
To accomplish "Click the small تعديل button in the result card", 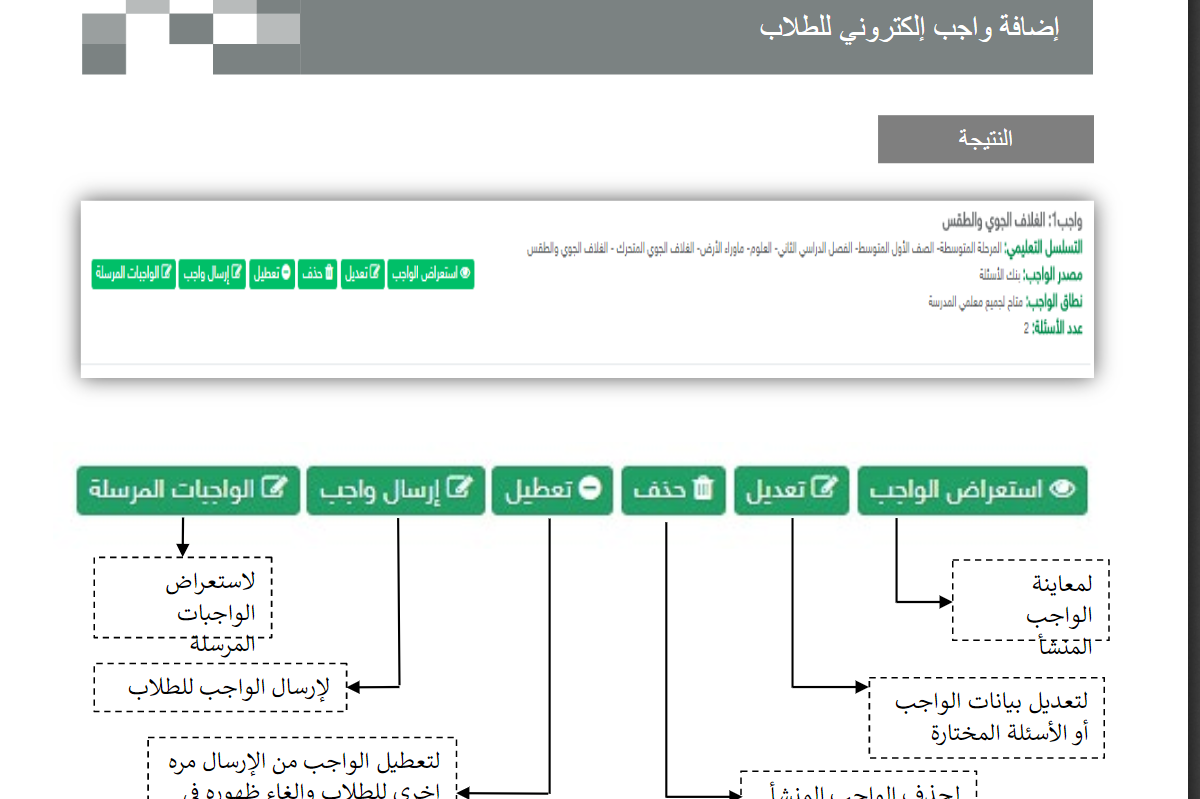I will pyautogui.click(x=362, y=274).
